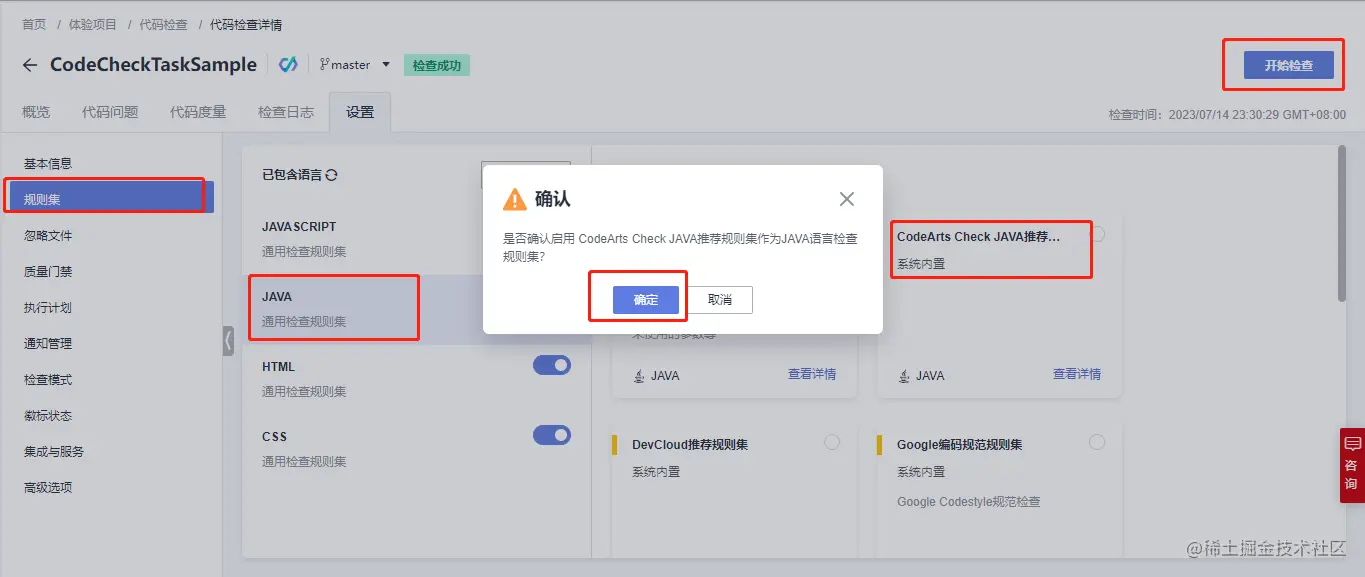
Task: Open 通知管理 in the sidebar
Action: click(48, 344)
